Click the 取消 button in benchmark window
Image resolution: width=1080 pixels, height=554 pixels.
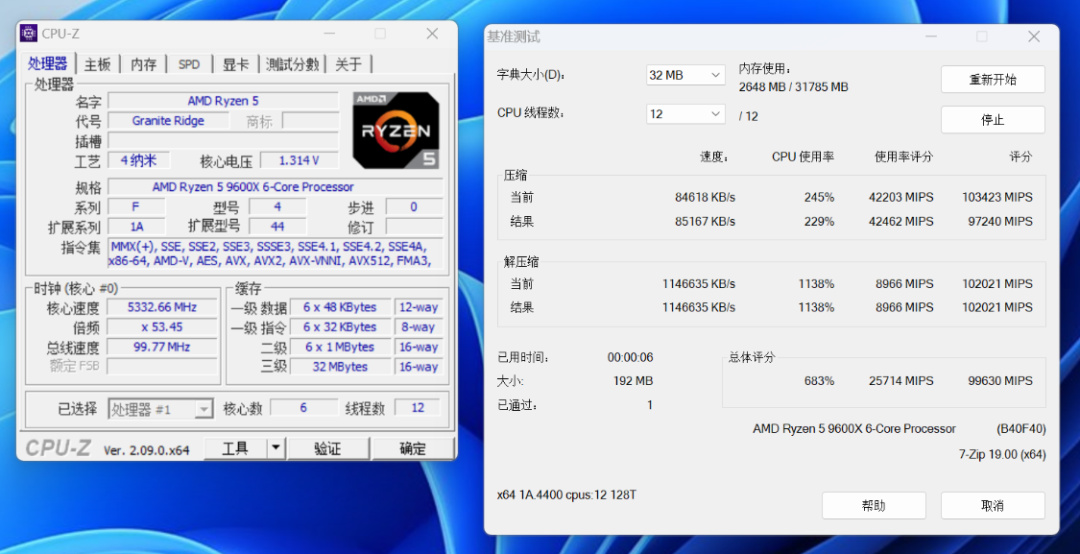(x=993, y=505)
